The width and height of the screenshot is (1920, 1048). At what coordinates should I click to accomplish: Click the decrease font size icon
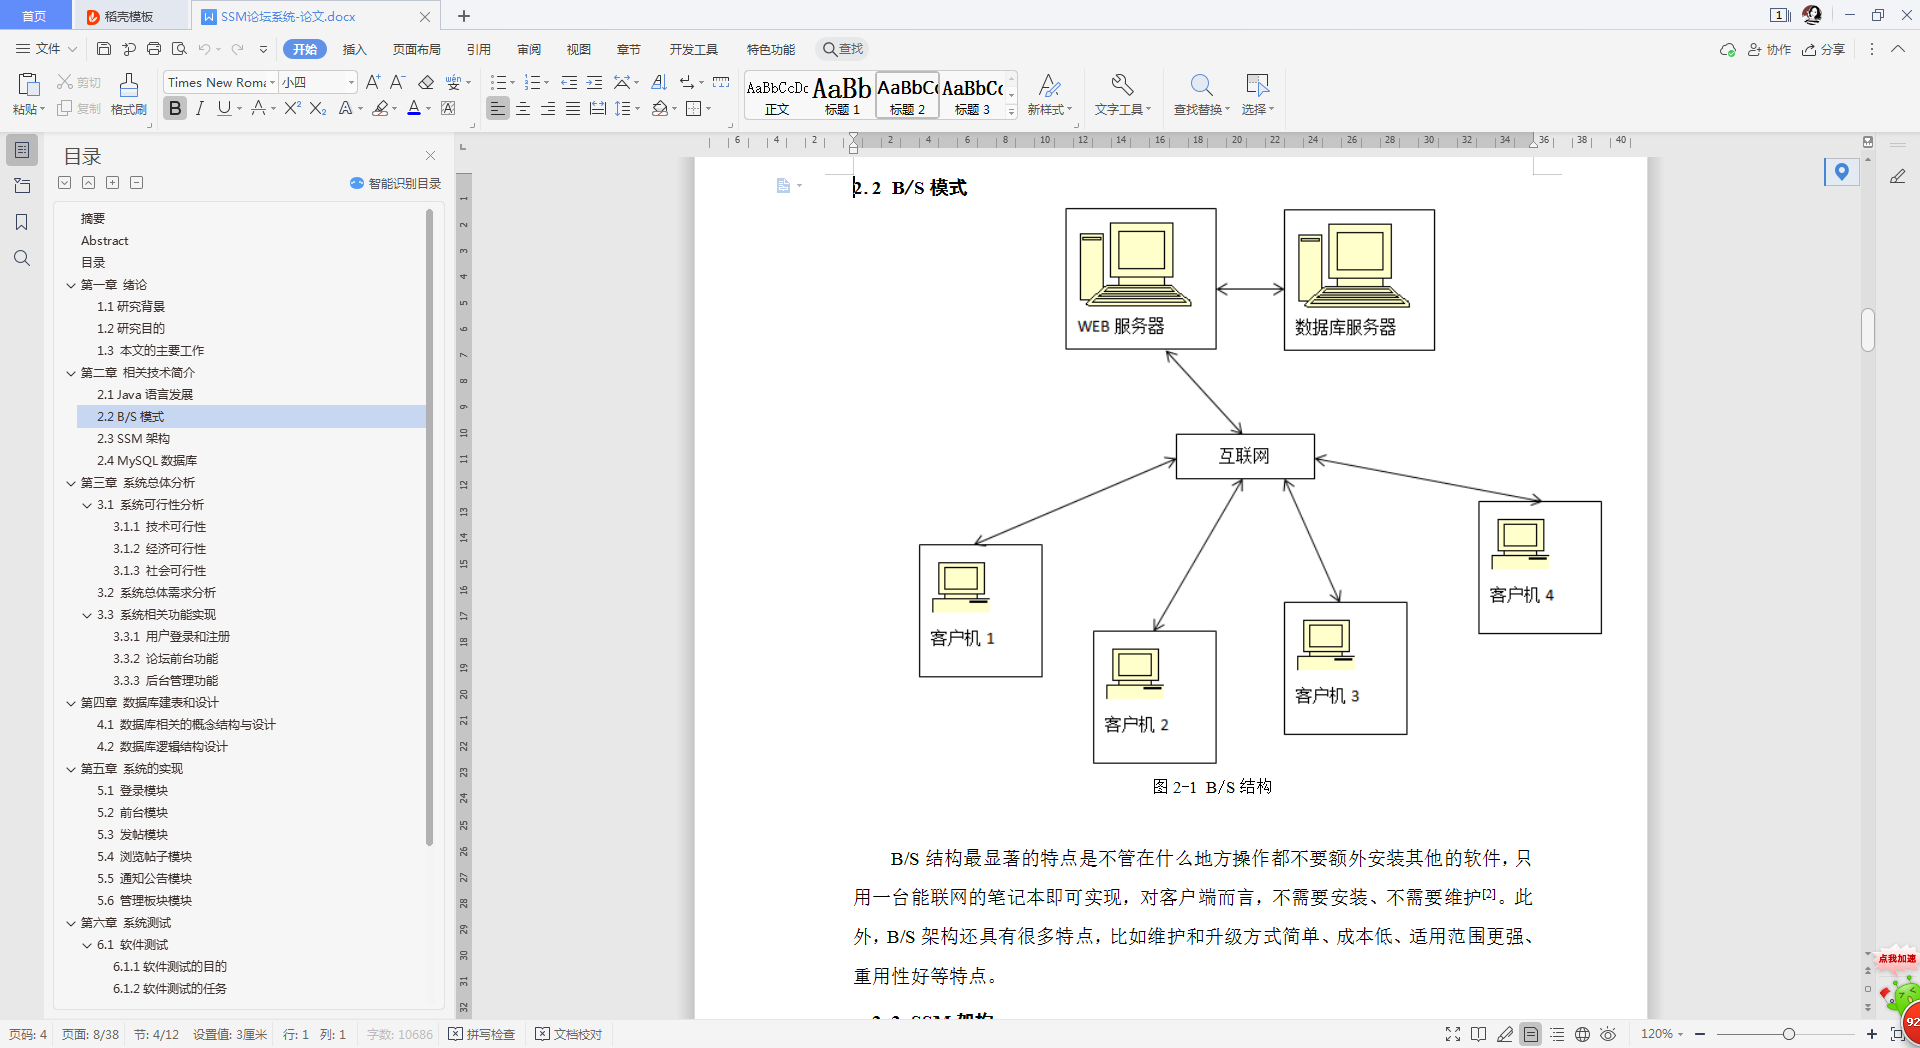point(397,82)
